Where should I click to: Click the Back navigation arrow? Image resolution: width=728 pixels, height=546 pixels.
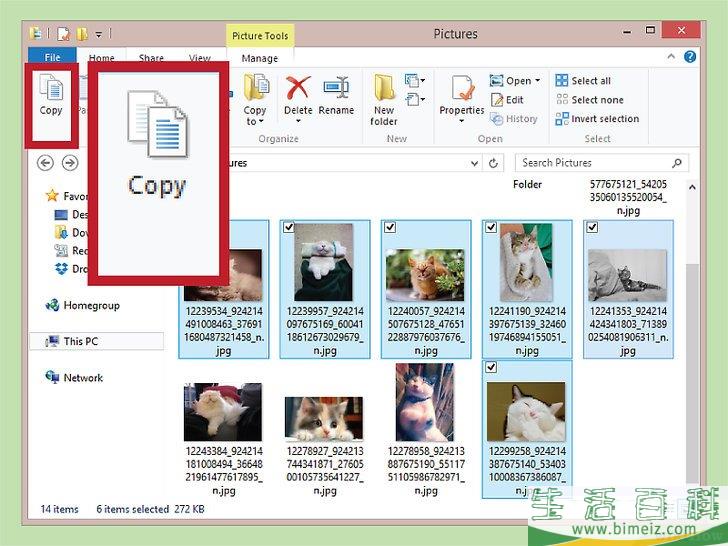pos(45,163)
